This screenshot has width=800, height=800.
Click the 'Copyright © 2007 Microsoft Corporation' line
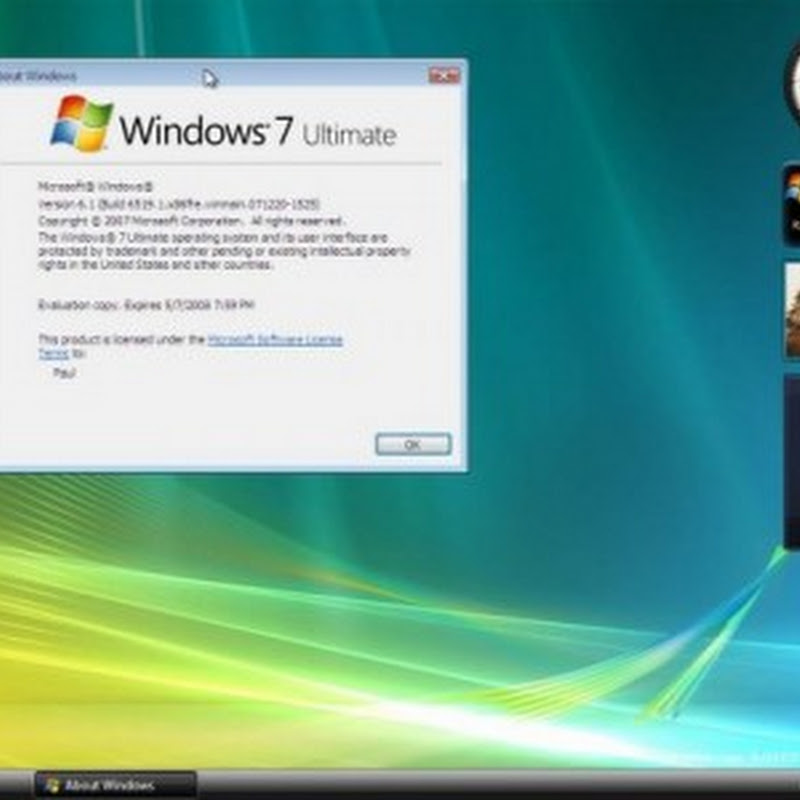tap(191, 221)
